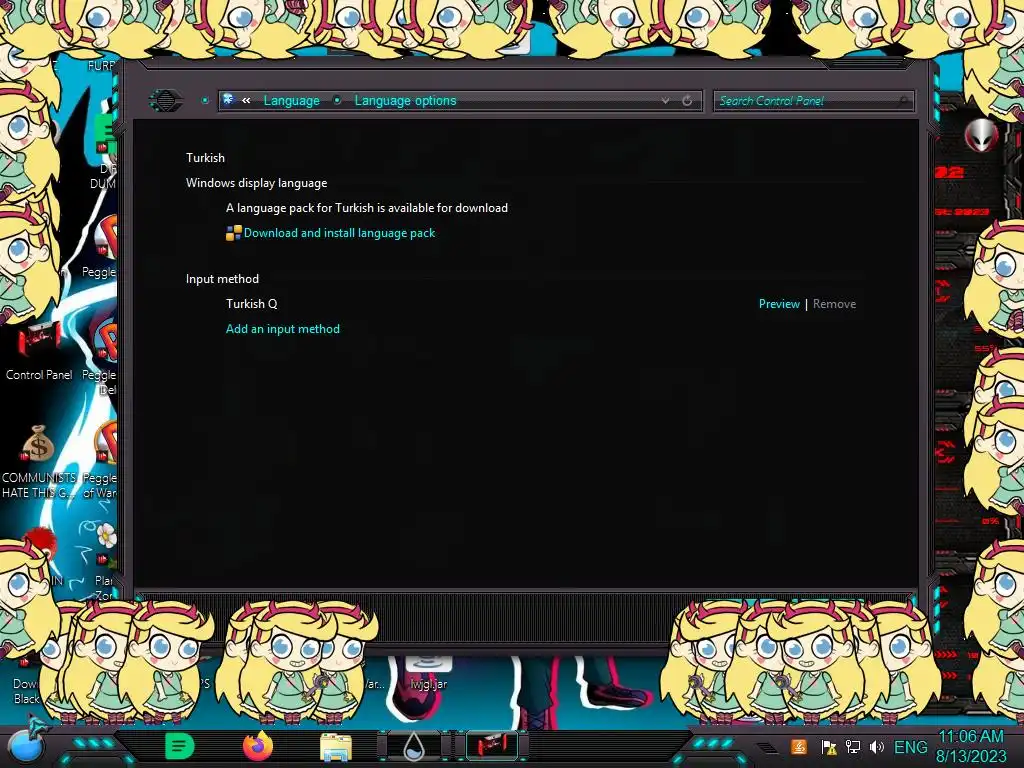Image resolution: width=1024 pixels, height=768 pixels.
Task: Click the Turkish language heading
Action: pos(205,158)
